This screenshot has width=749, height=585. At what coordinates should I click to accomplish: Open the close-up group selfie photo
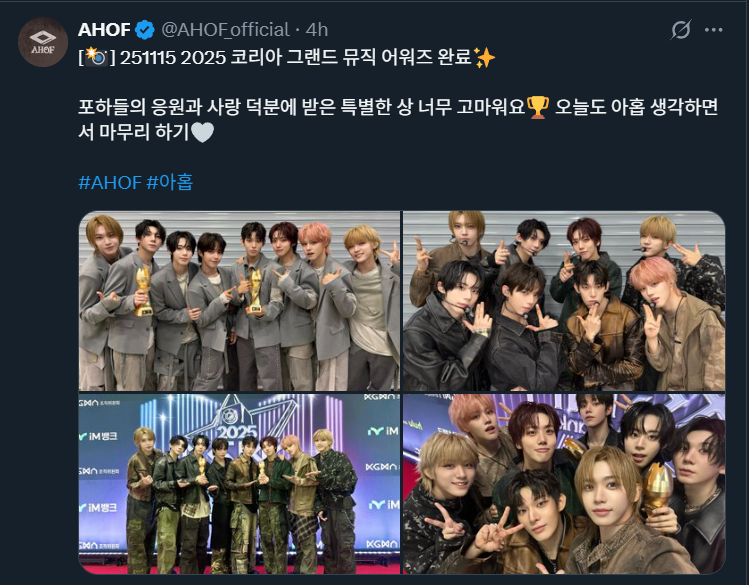[564, 484]
